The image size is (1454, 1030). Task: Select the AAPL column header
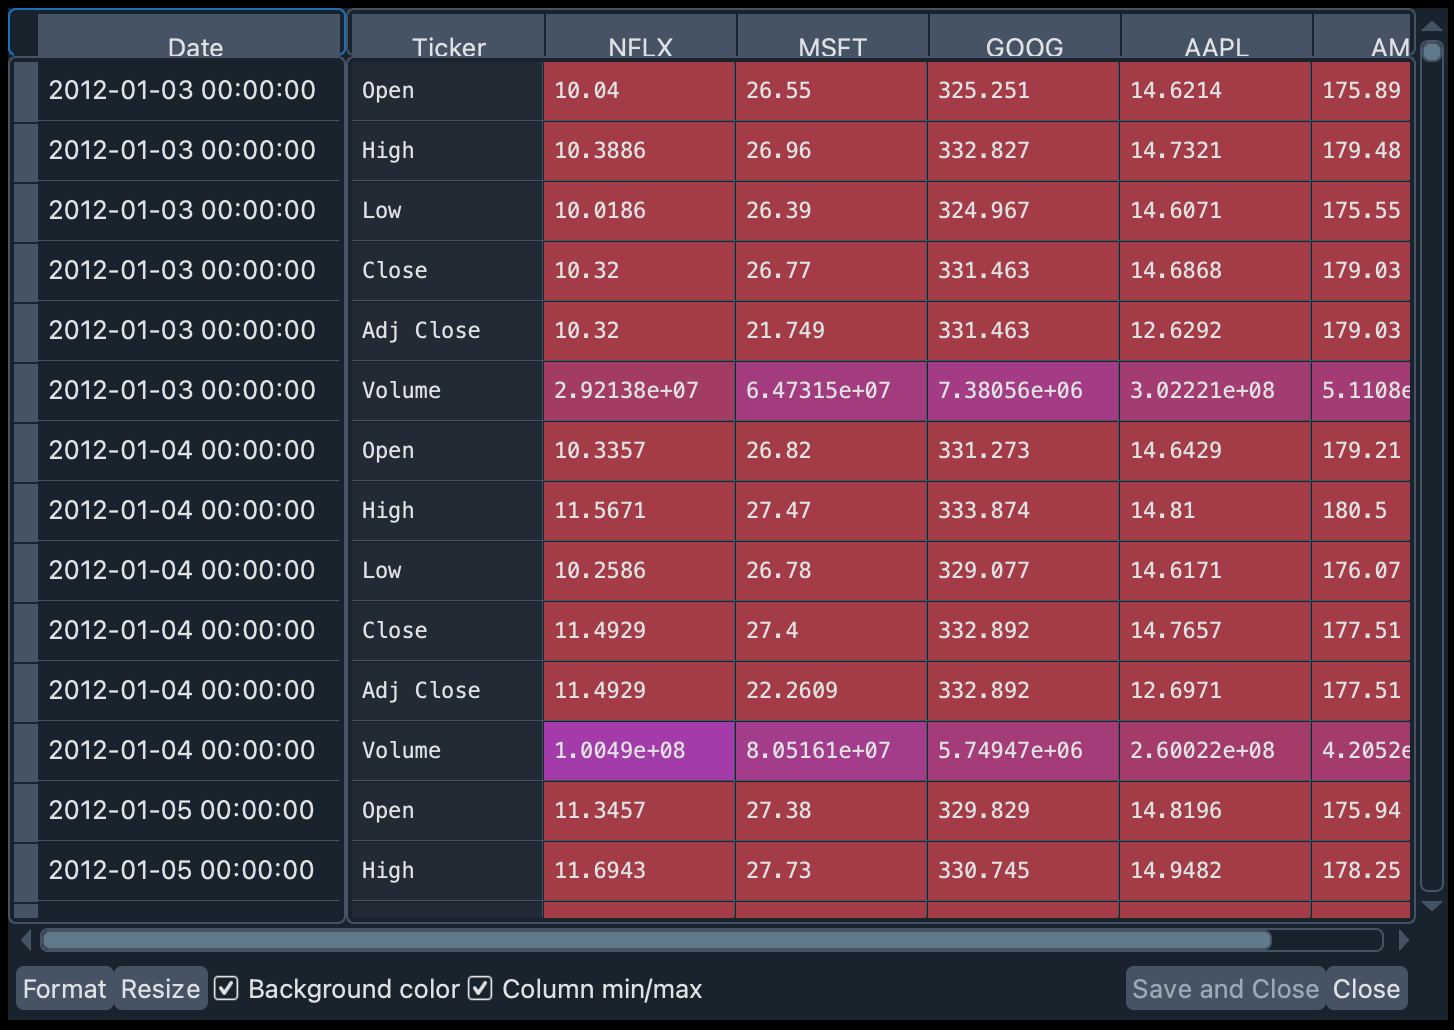(x=1214, y=46)
